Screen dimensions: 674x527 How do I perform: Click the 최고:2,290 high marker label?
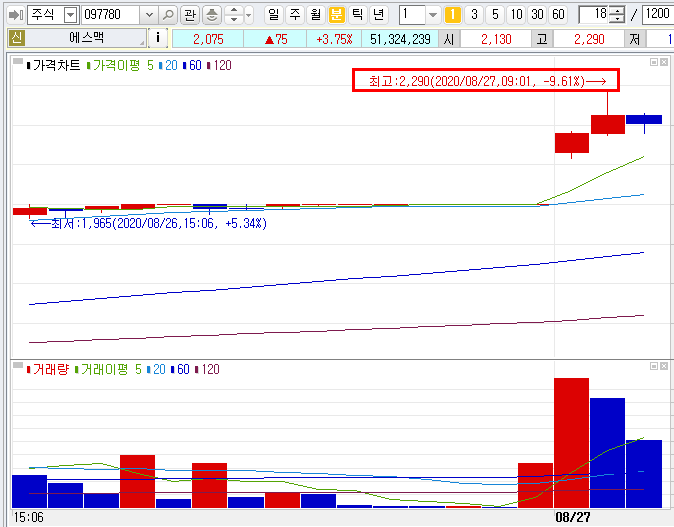click(x=486, y=80)
